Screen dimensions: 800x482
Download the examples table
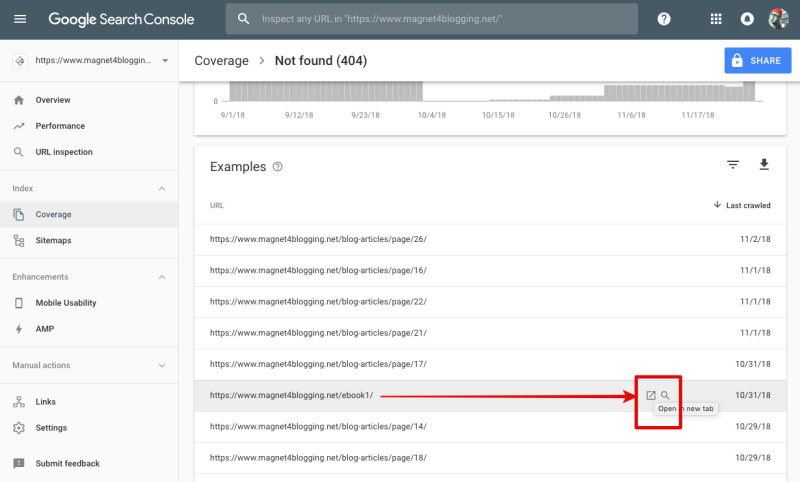tap(764, 164)
